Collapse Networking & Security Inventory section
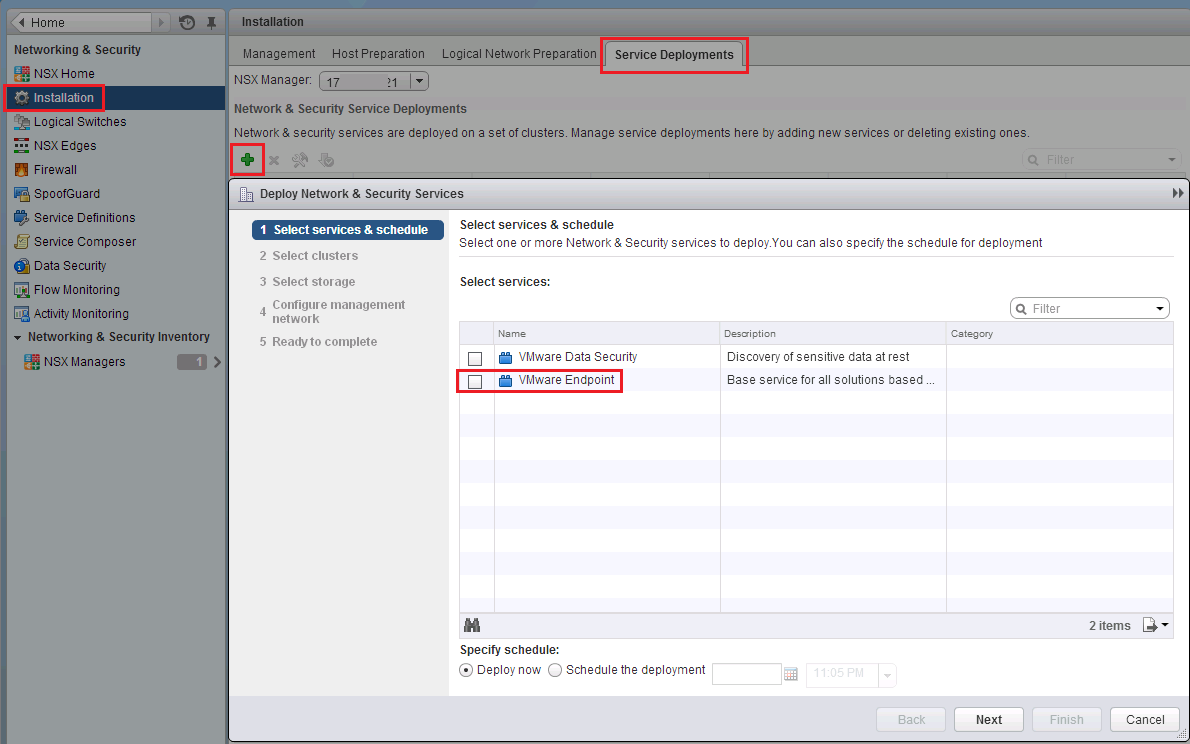Screen dimensions: 1190x744 point(18,337)
